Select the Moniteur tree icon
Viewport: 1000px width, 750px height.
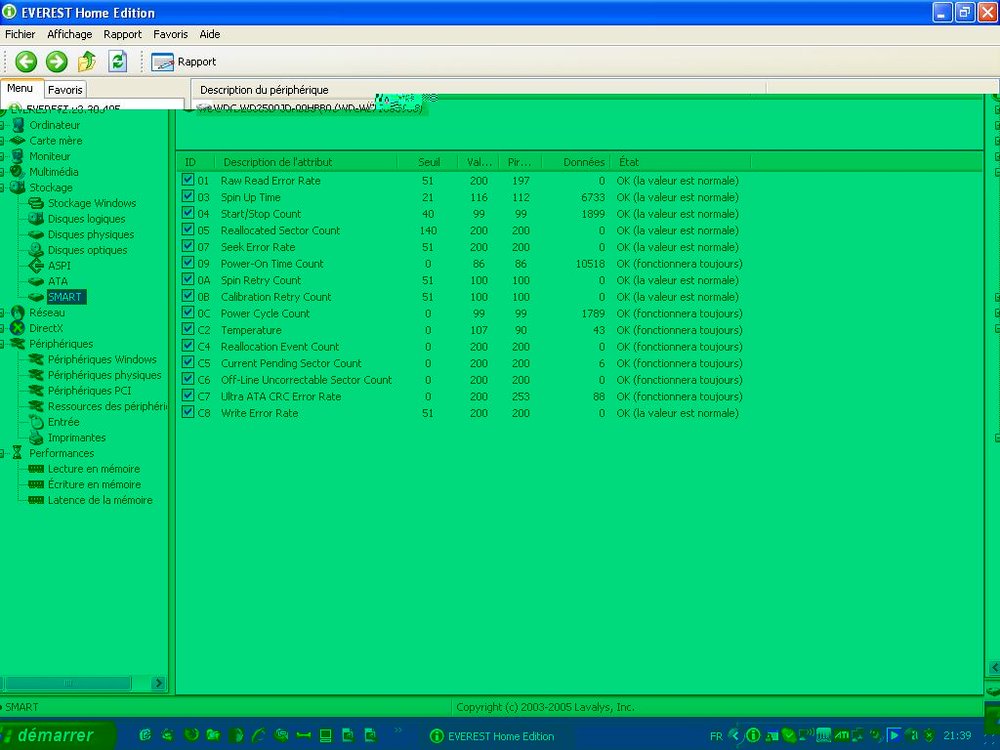tap(18, 156)
